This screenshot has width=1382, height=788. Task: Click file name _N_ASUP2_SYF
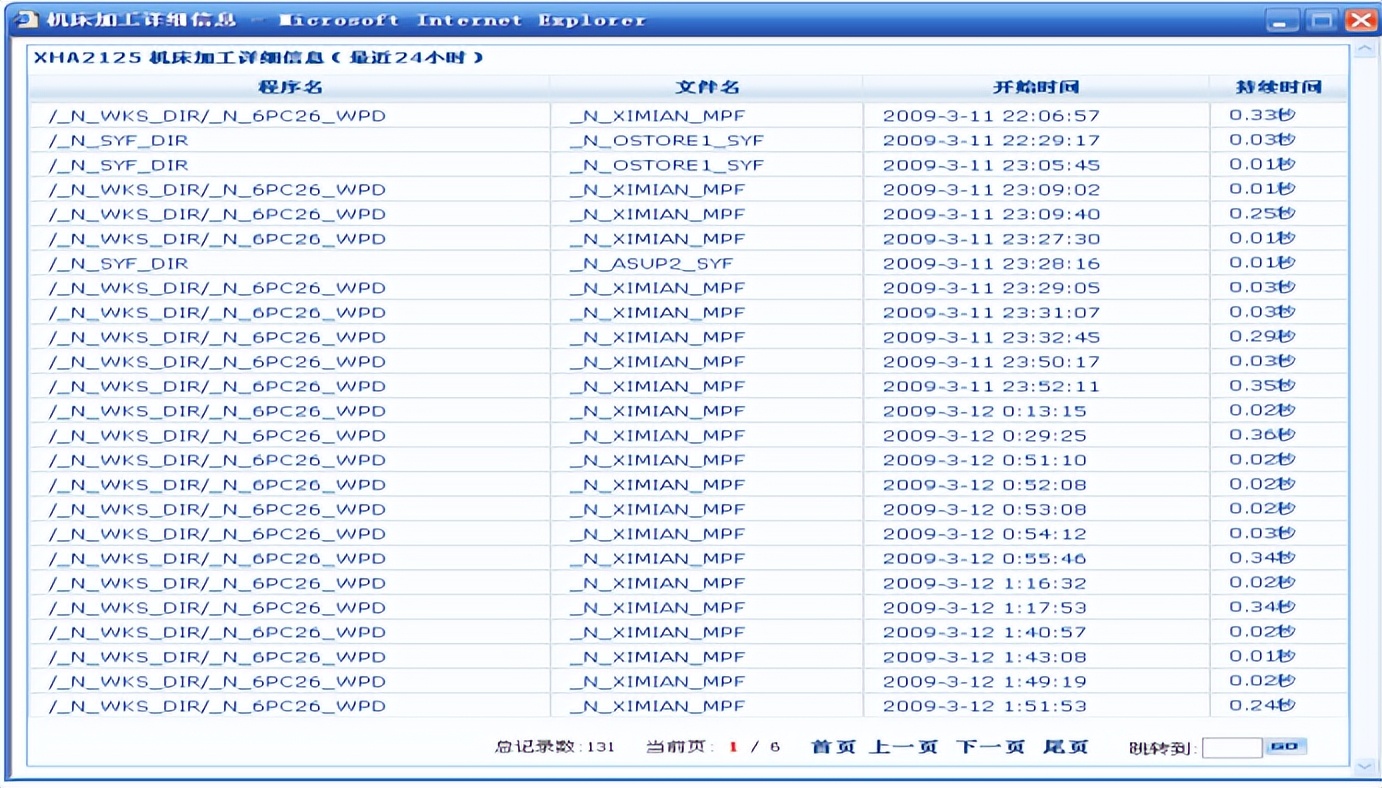click(x=651, y=264)
